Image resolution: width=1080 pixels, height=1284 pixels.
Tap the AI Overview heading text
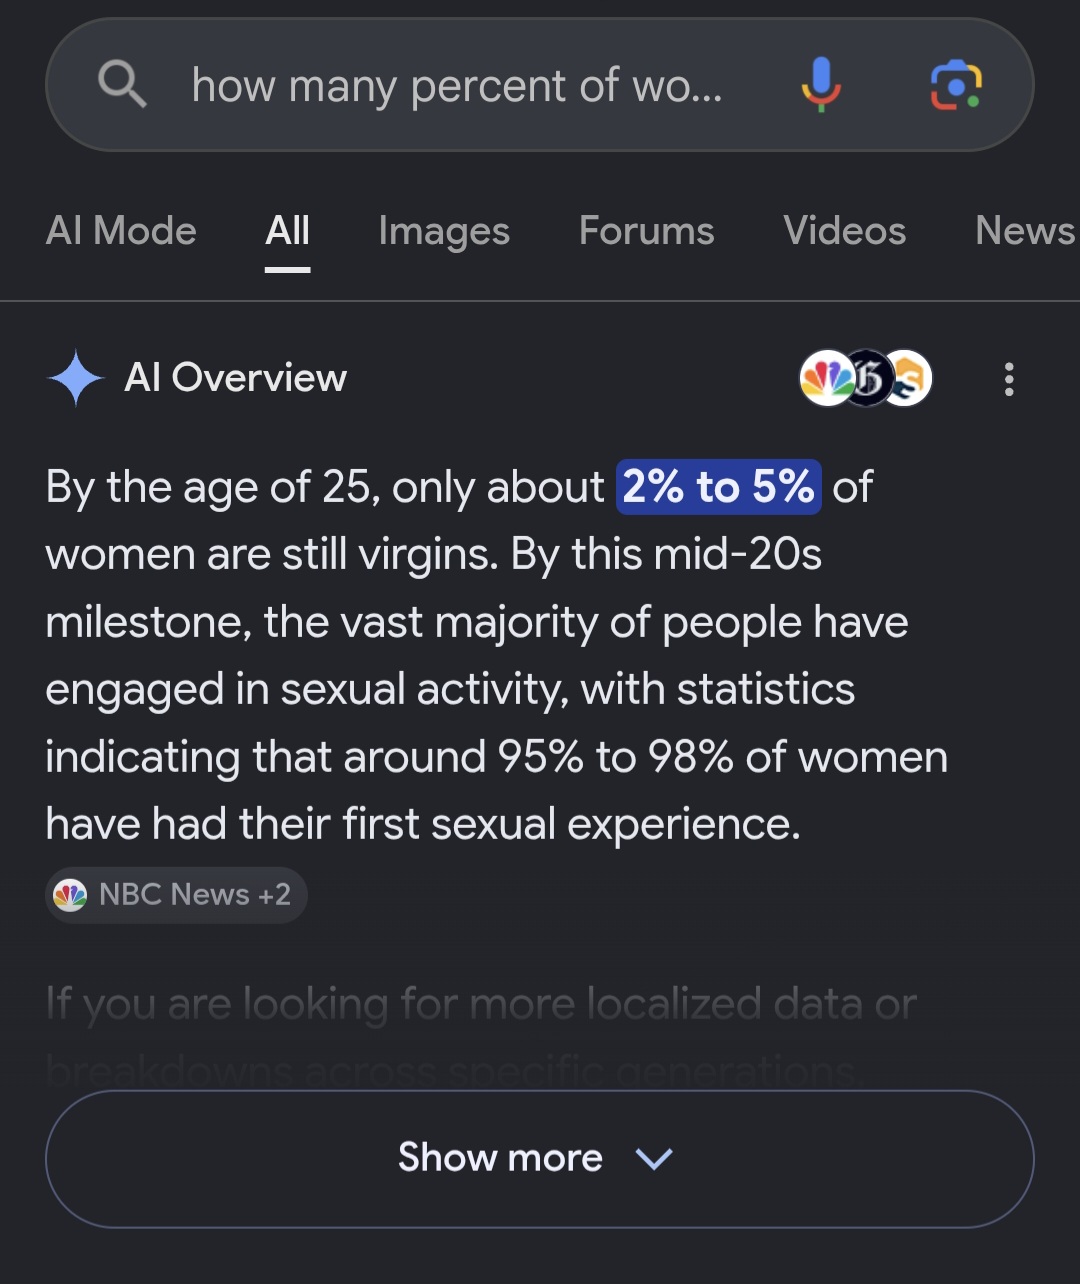pyautogui.click(x=235, y=378)
